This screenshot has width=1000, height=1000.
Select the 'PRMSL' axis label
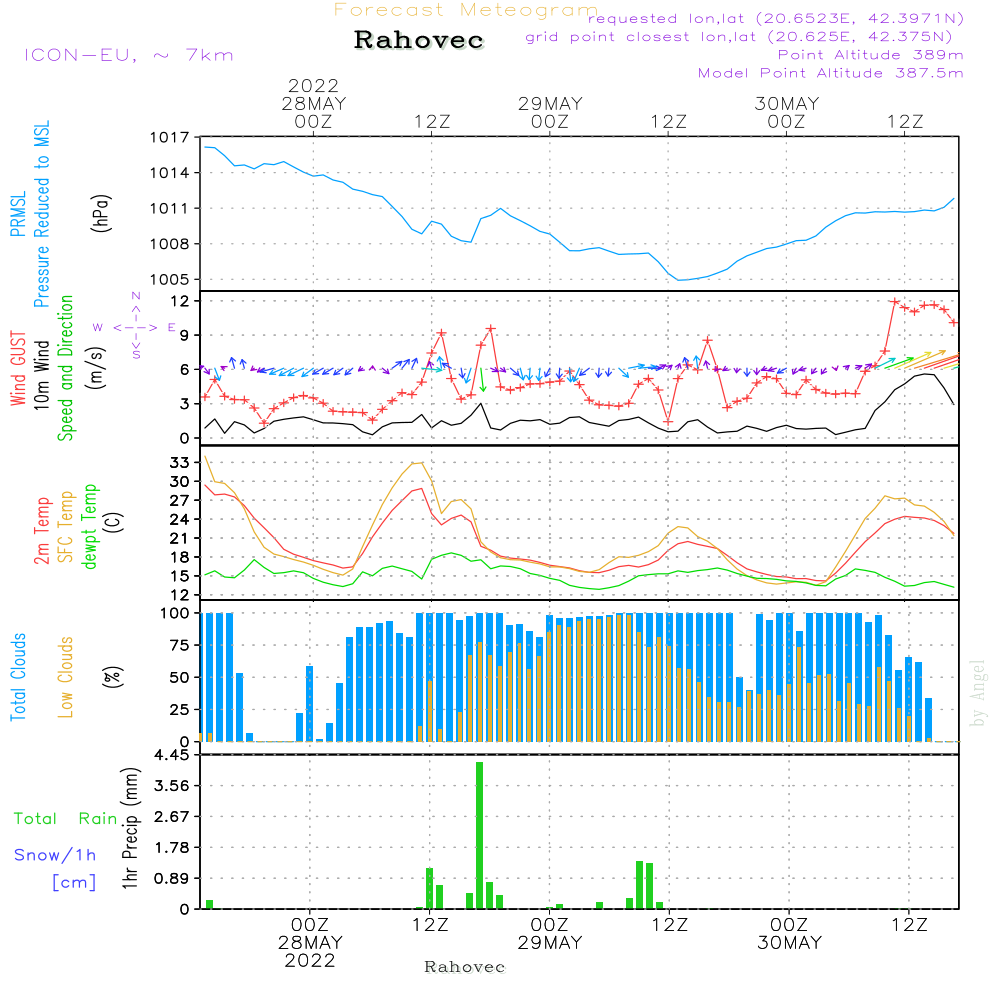18,213
